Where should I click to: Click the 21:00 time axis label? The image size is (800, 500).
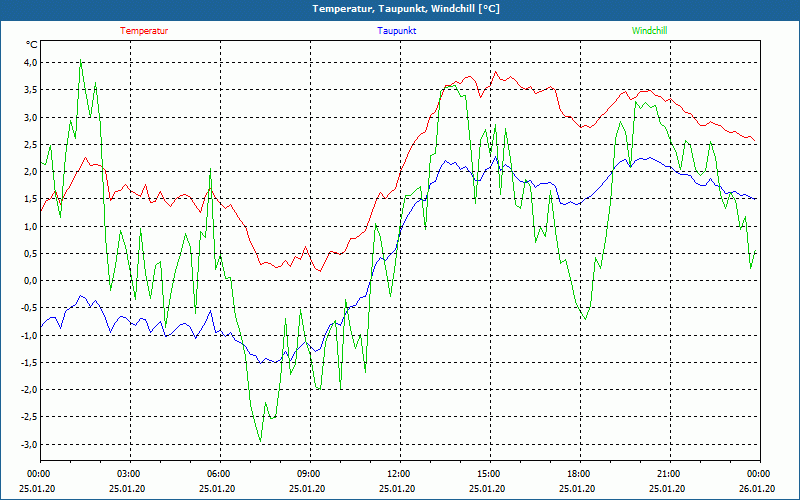pos(668,474)
